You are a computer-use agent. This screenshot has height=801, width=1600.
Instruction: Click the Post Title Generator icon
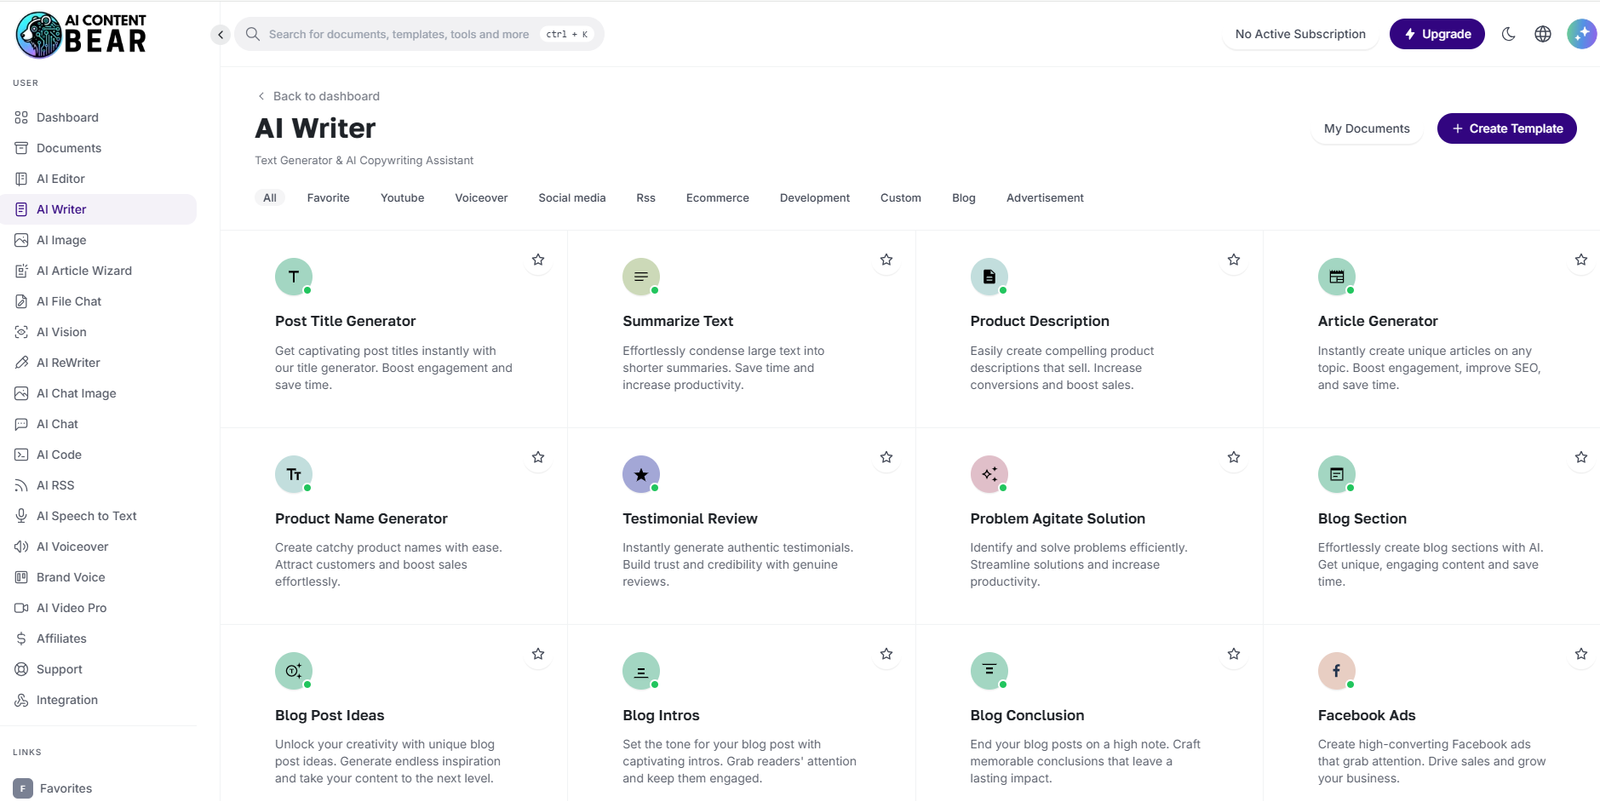[x=293, y=277]
